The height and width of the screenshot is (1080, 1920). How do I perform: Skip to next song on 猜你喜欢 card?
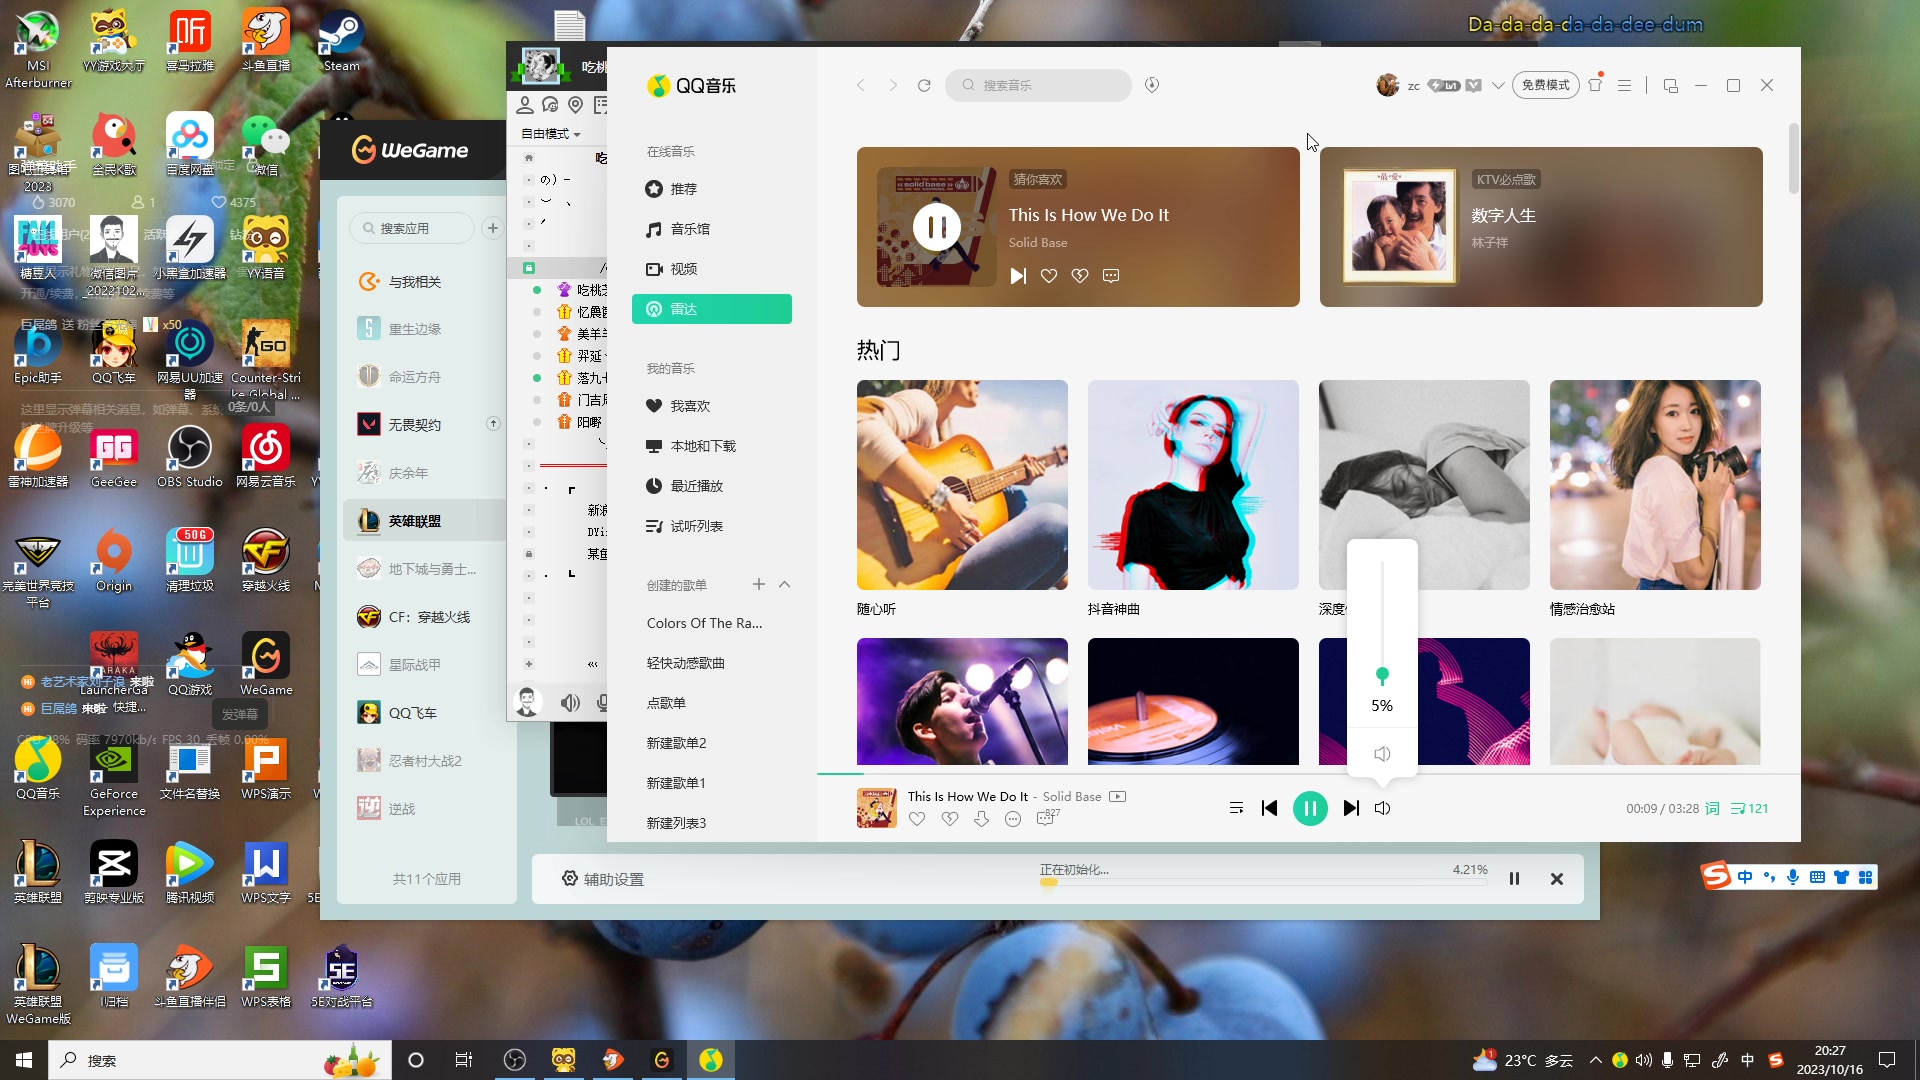tap(1018, 276)
